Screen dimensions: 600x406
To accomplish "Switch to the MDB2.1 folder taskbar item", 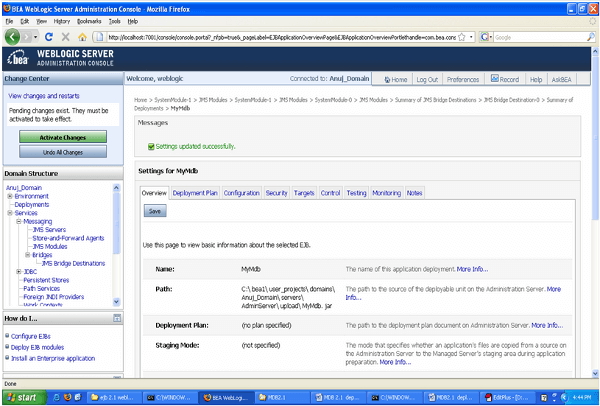I will (x=283, y=398).
